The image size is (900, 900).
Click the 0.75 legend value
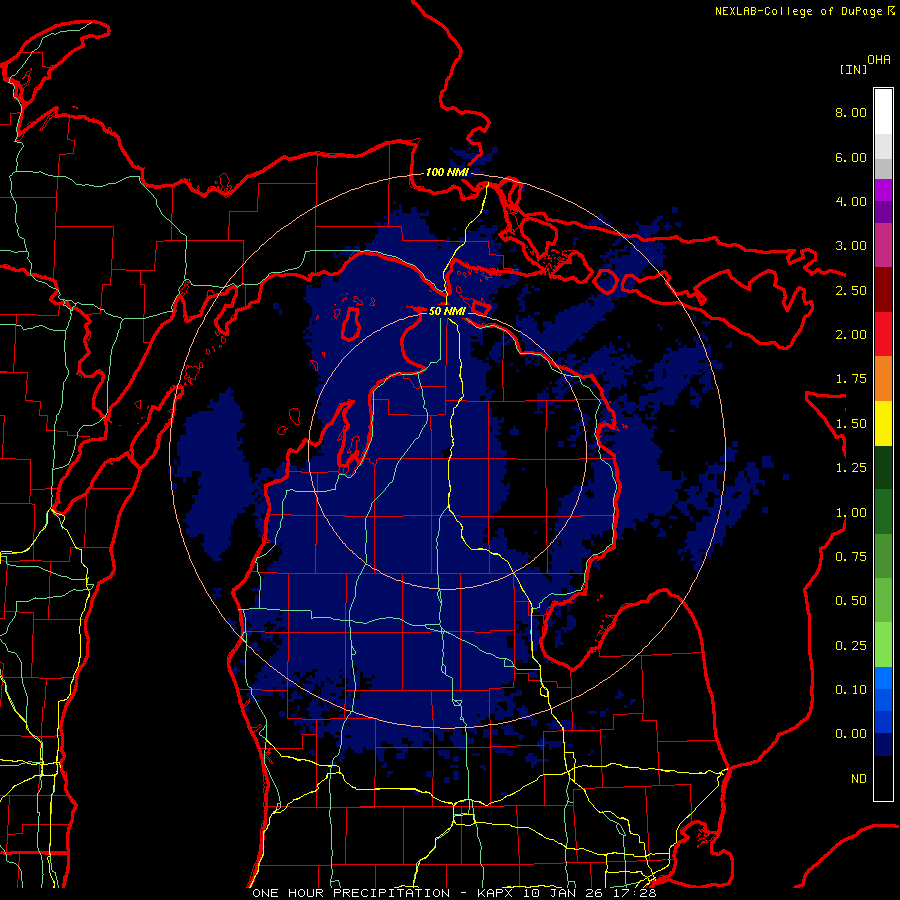point(851,557)
